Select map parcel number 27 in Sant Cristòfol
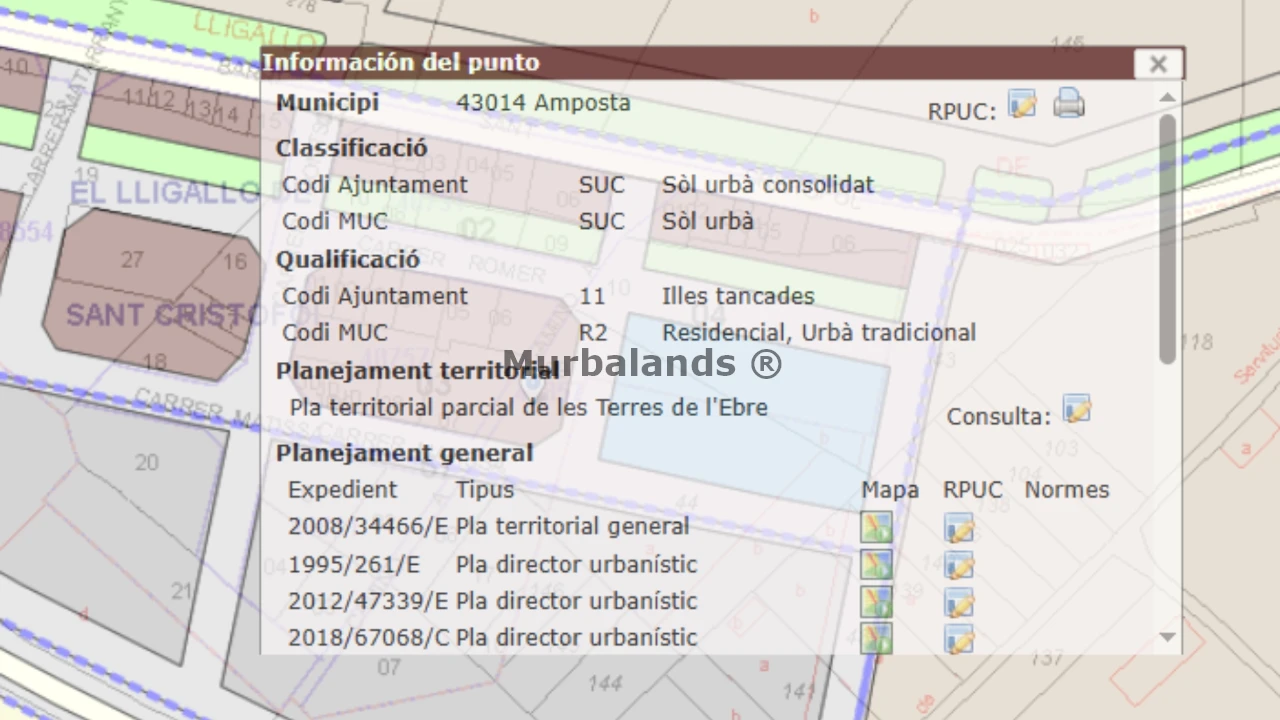The width and height of the screenshot is (1280, 720). click(132, 260)
